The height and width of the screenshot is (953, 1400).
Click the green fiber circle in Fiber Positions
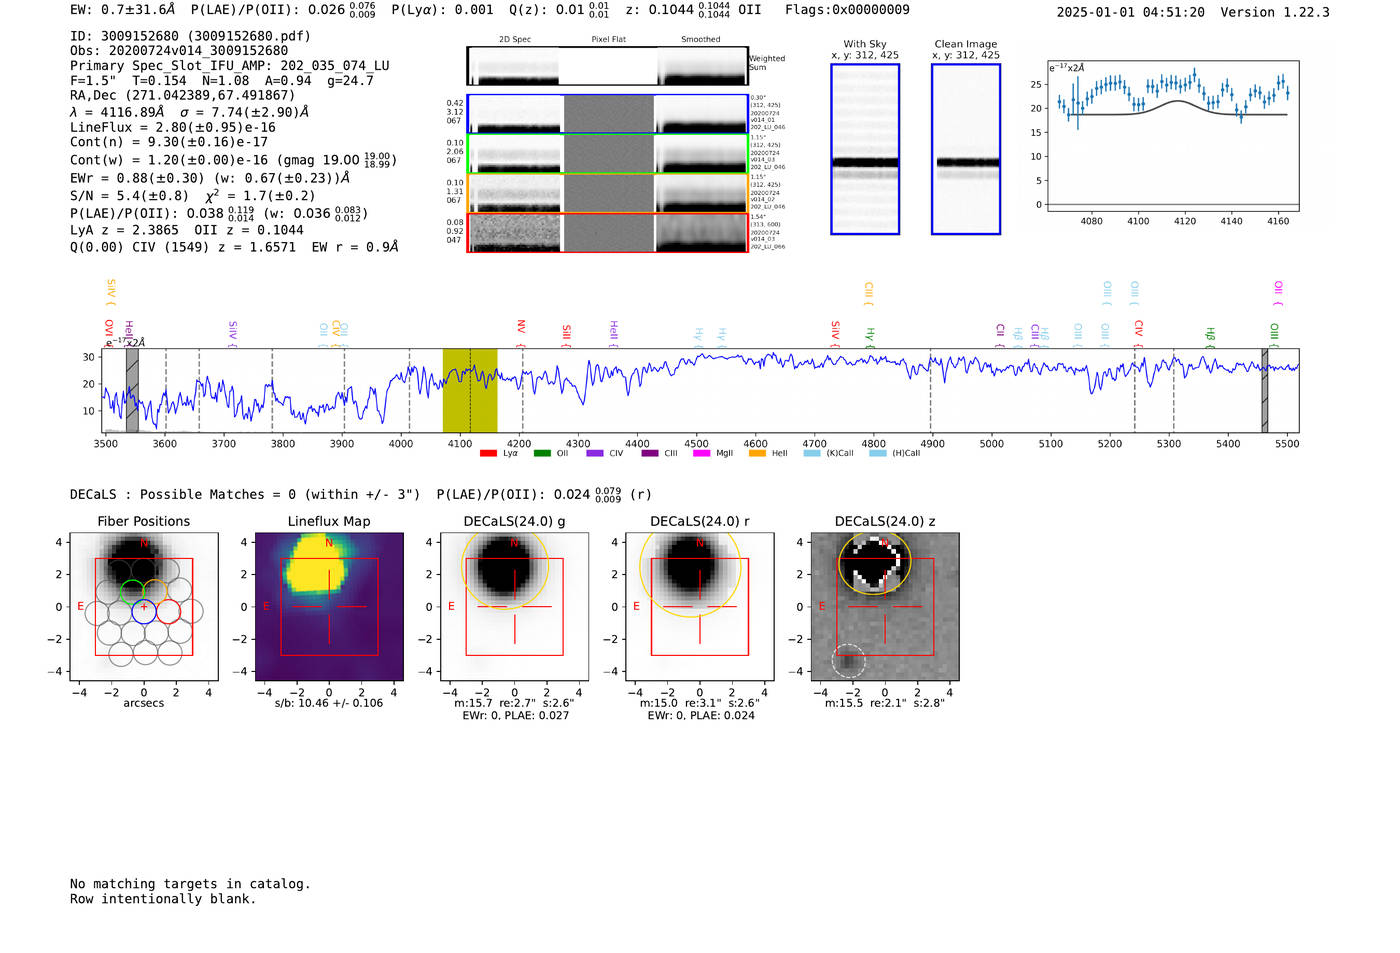coord(132,590)
